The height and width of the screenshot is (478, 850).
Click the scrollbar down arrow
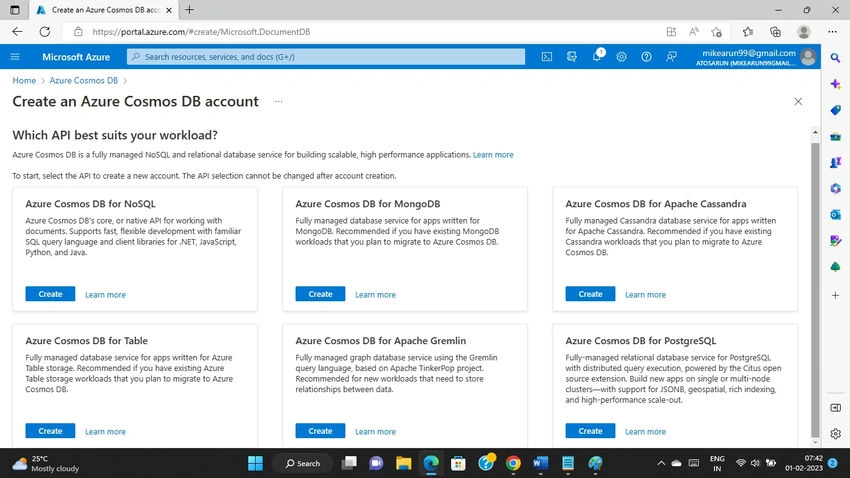[x=815, y=442]
